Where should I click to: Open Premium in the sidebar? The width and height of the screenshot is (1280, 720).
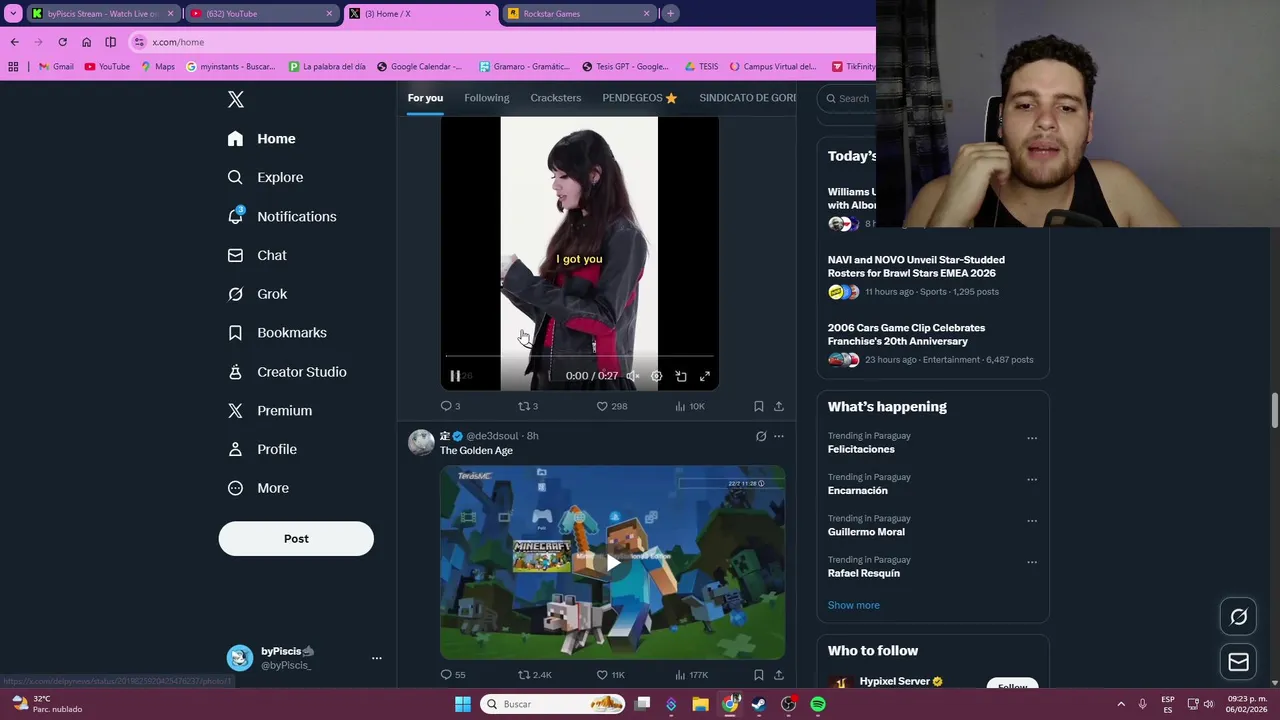[x=270, y=411]
